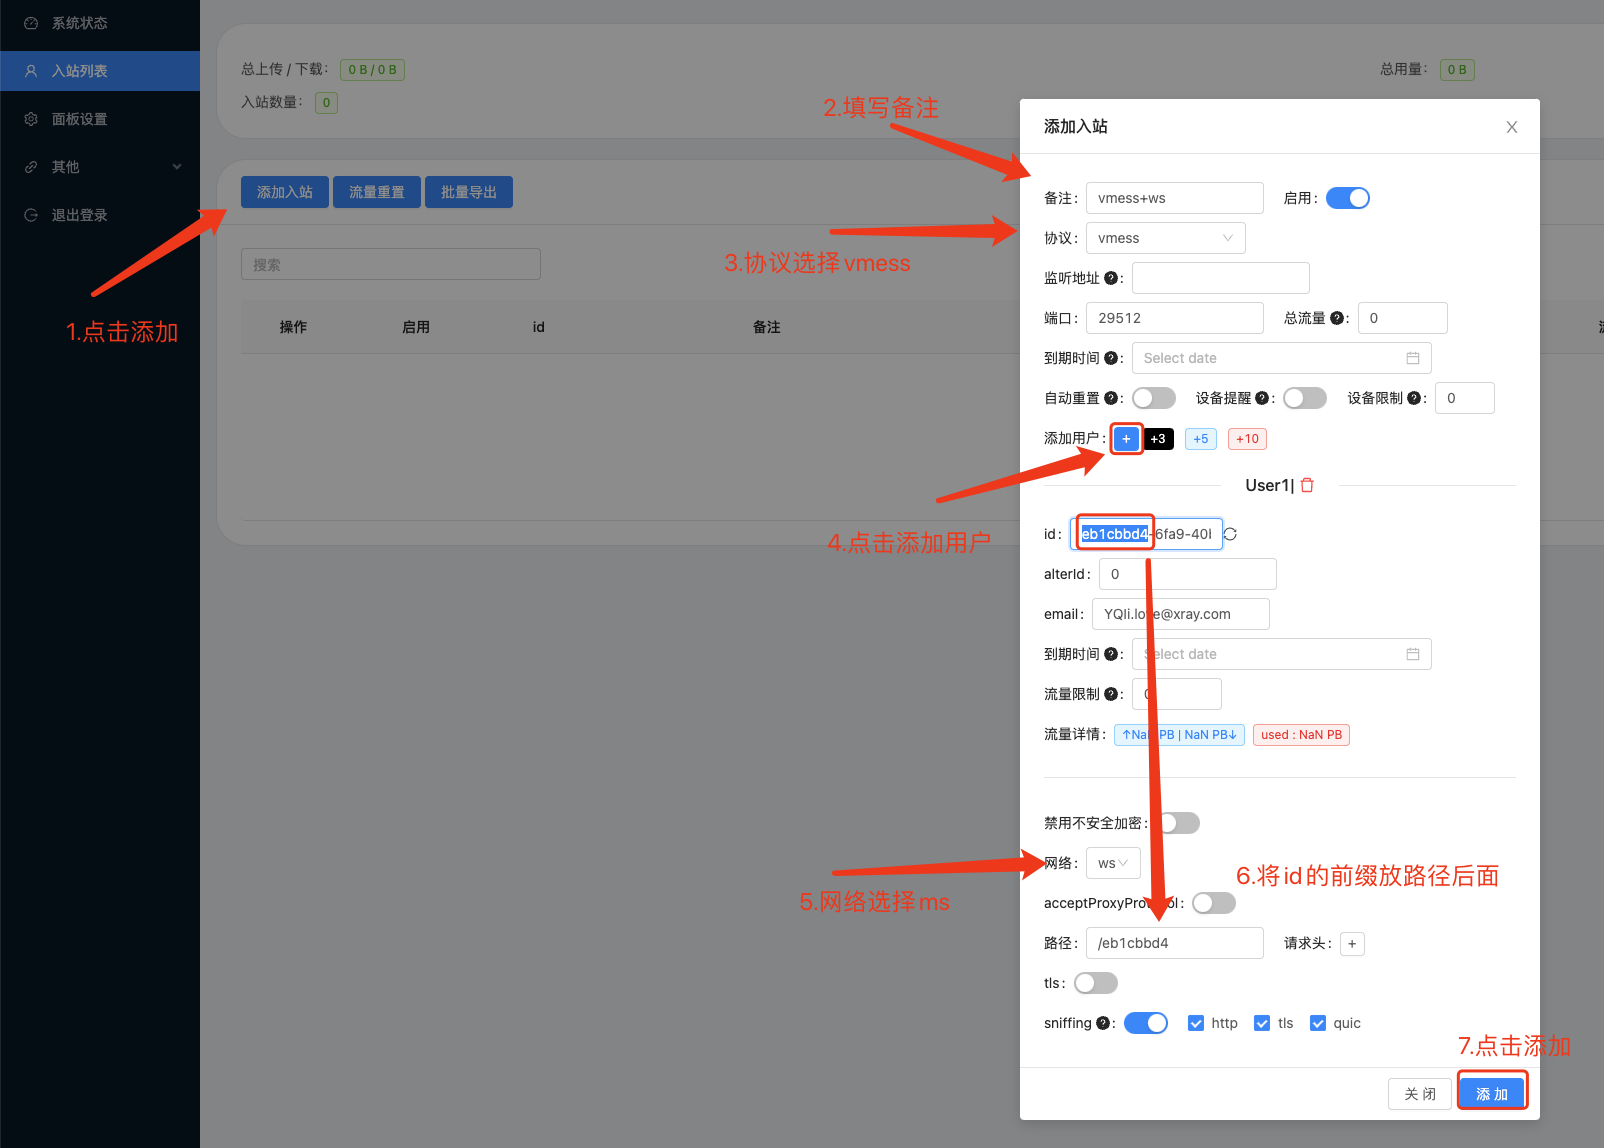Click the 添加 confirm button

(x=1491, y=1094)
